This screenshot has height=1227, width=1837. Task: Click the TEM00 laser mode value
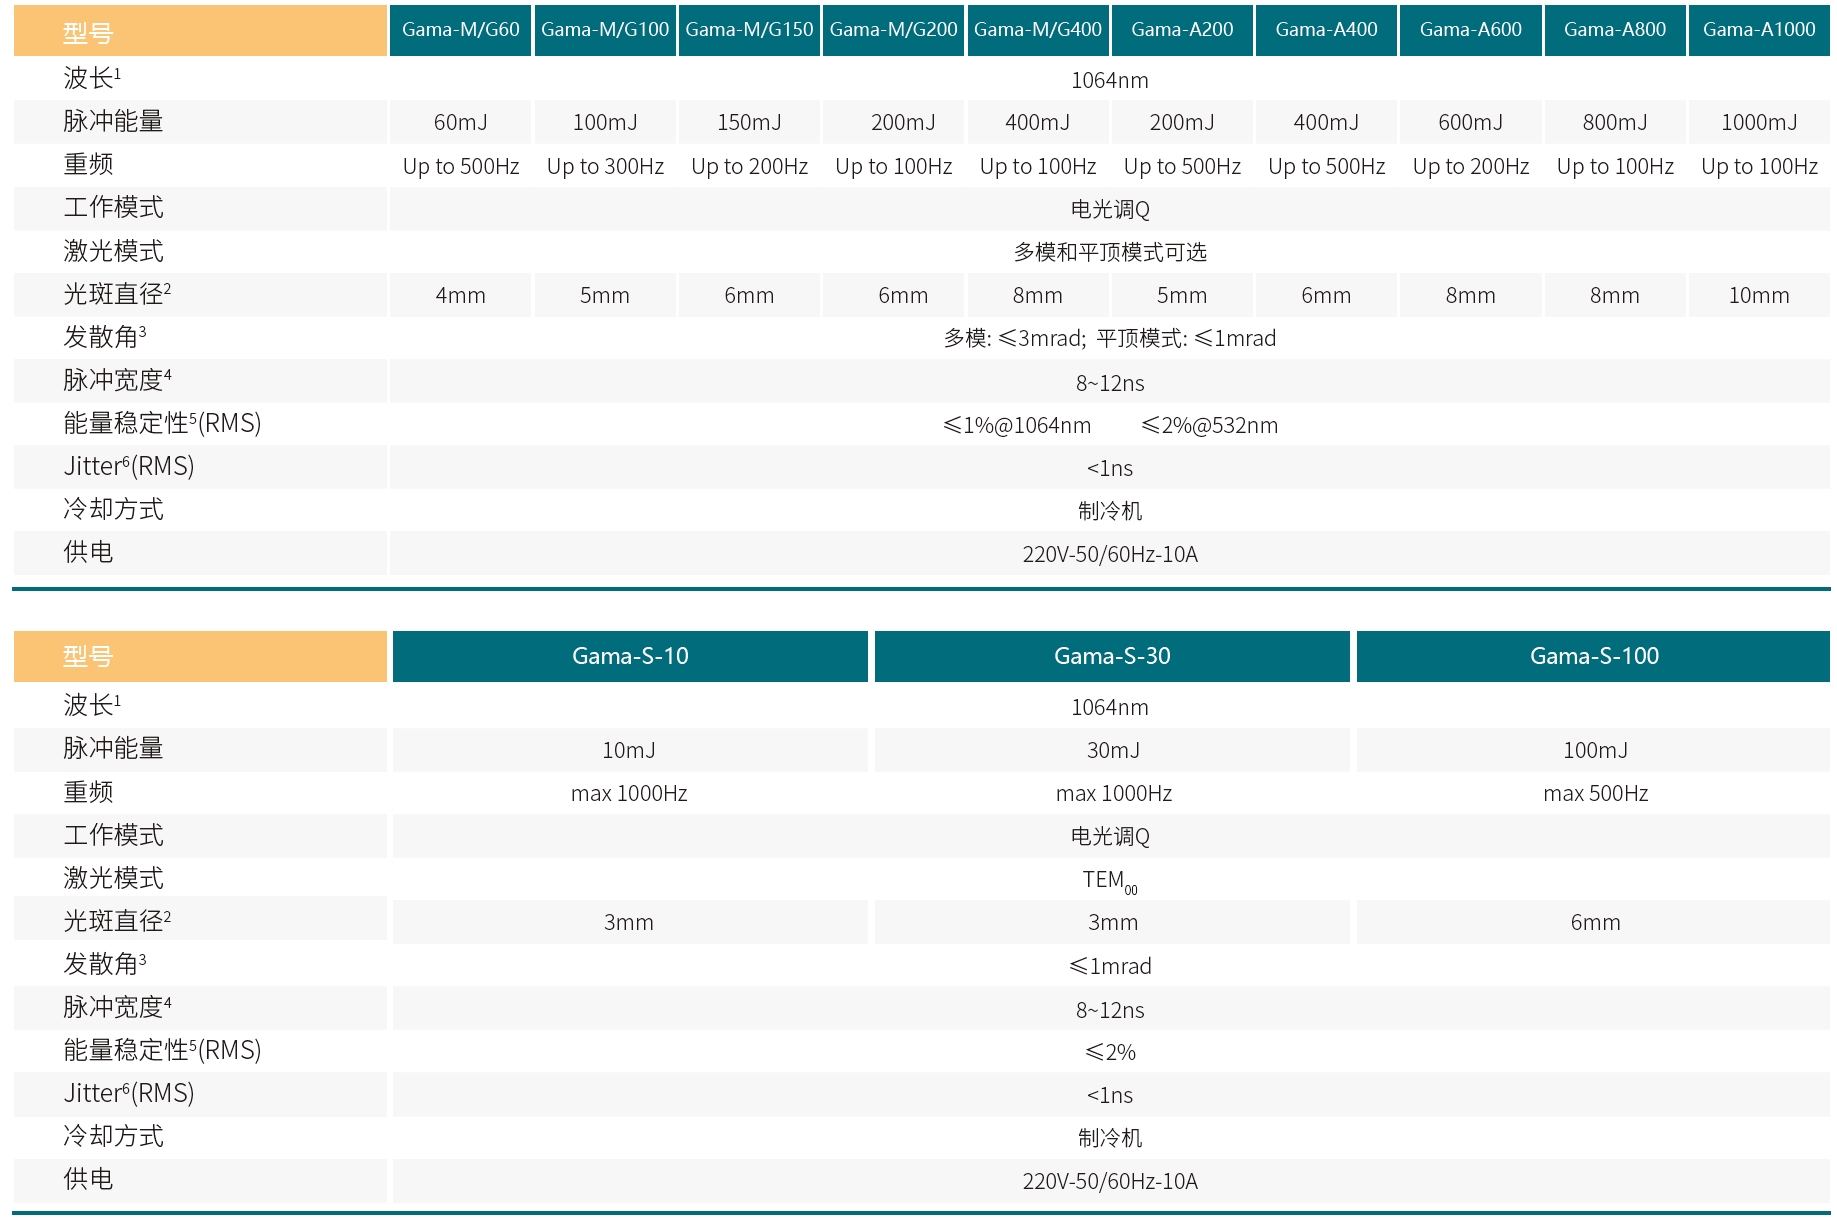[x=1110, y=880]
